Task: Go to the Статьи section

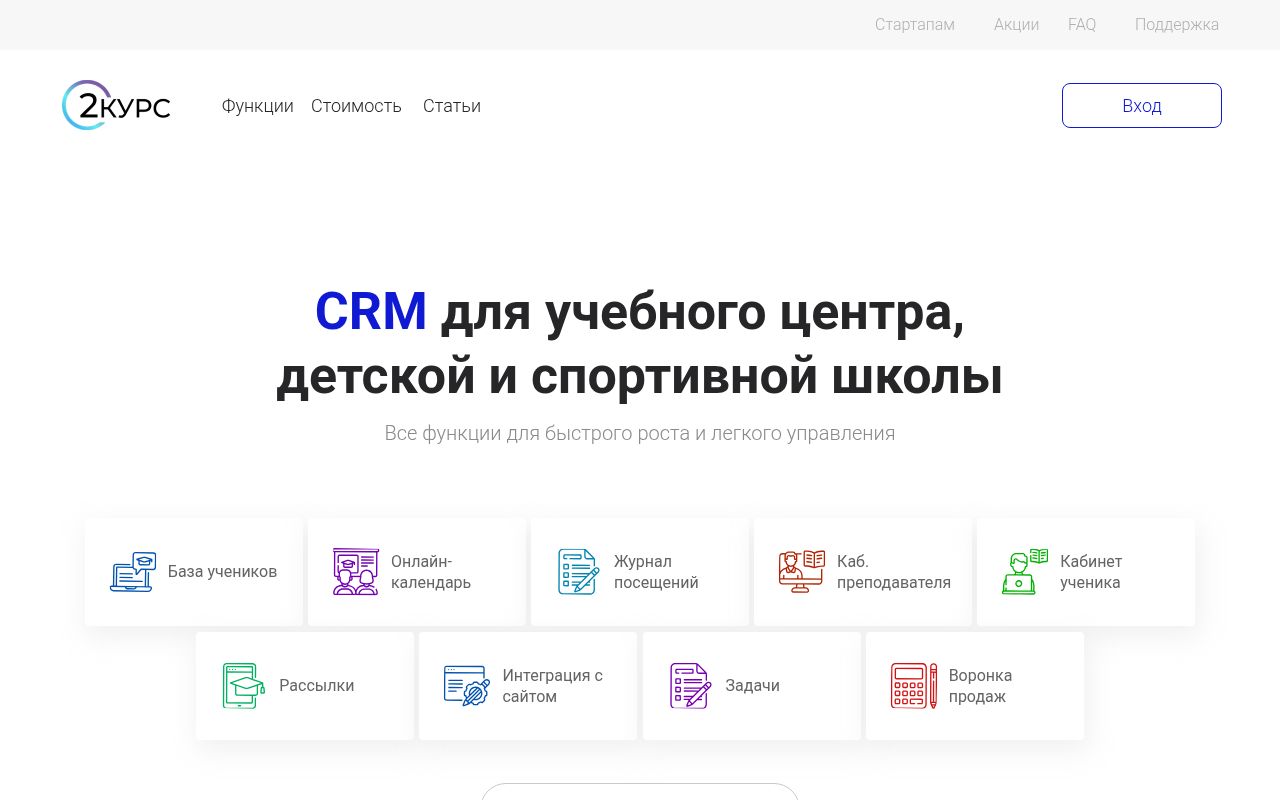Action: pyautogui.click(x=451, y=106)
